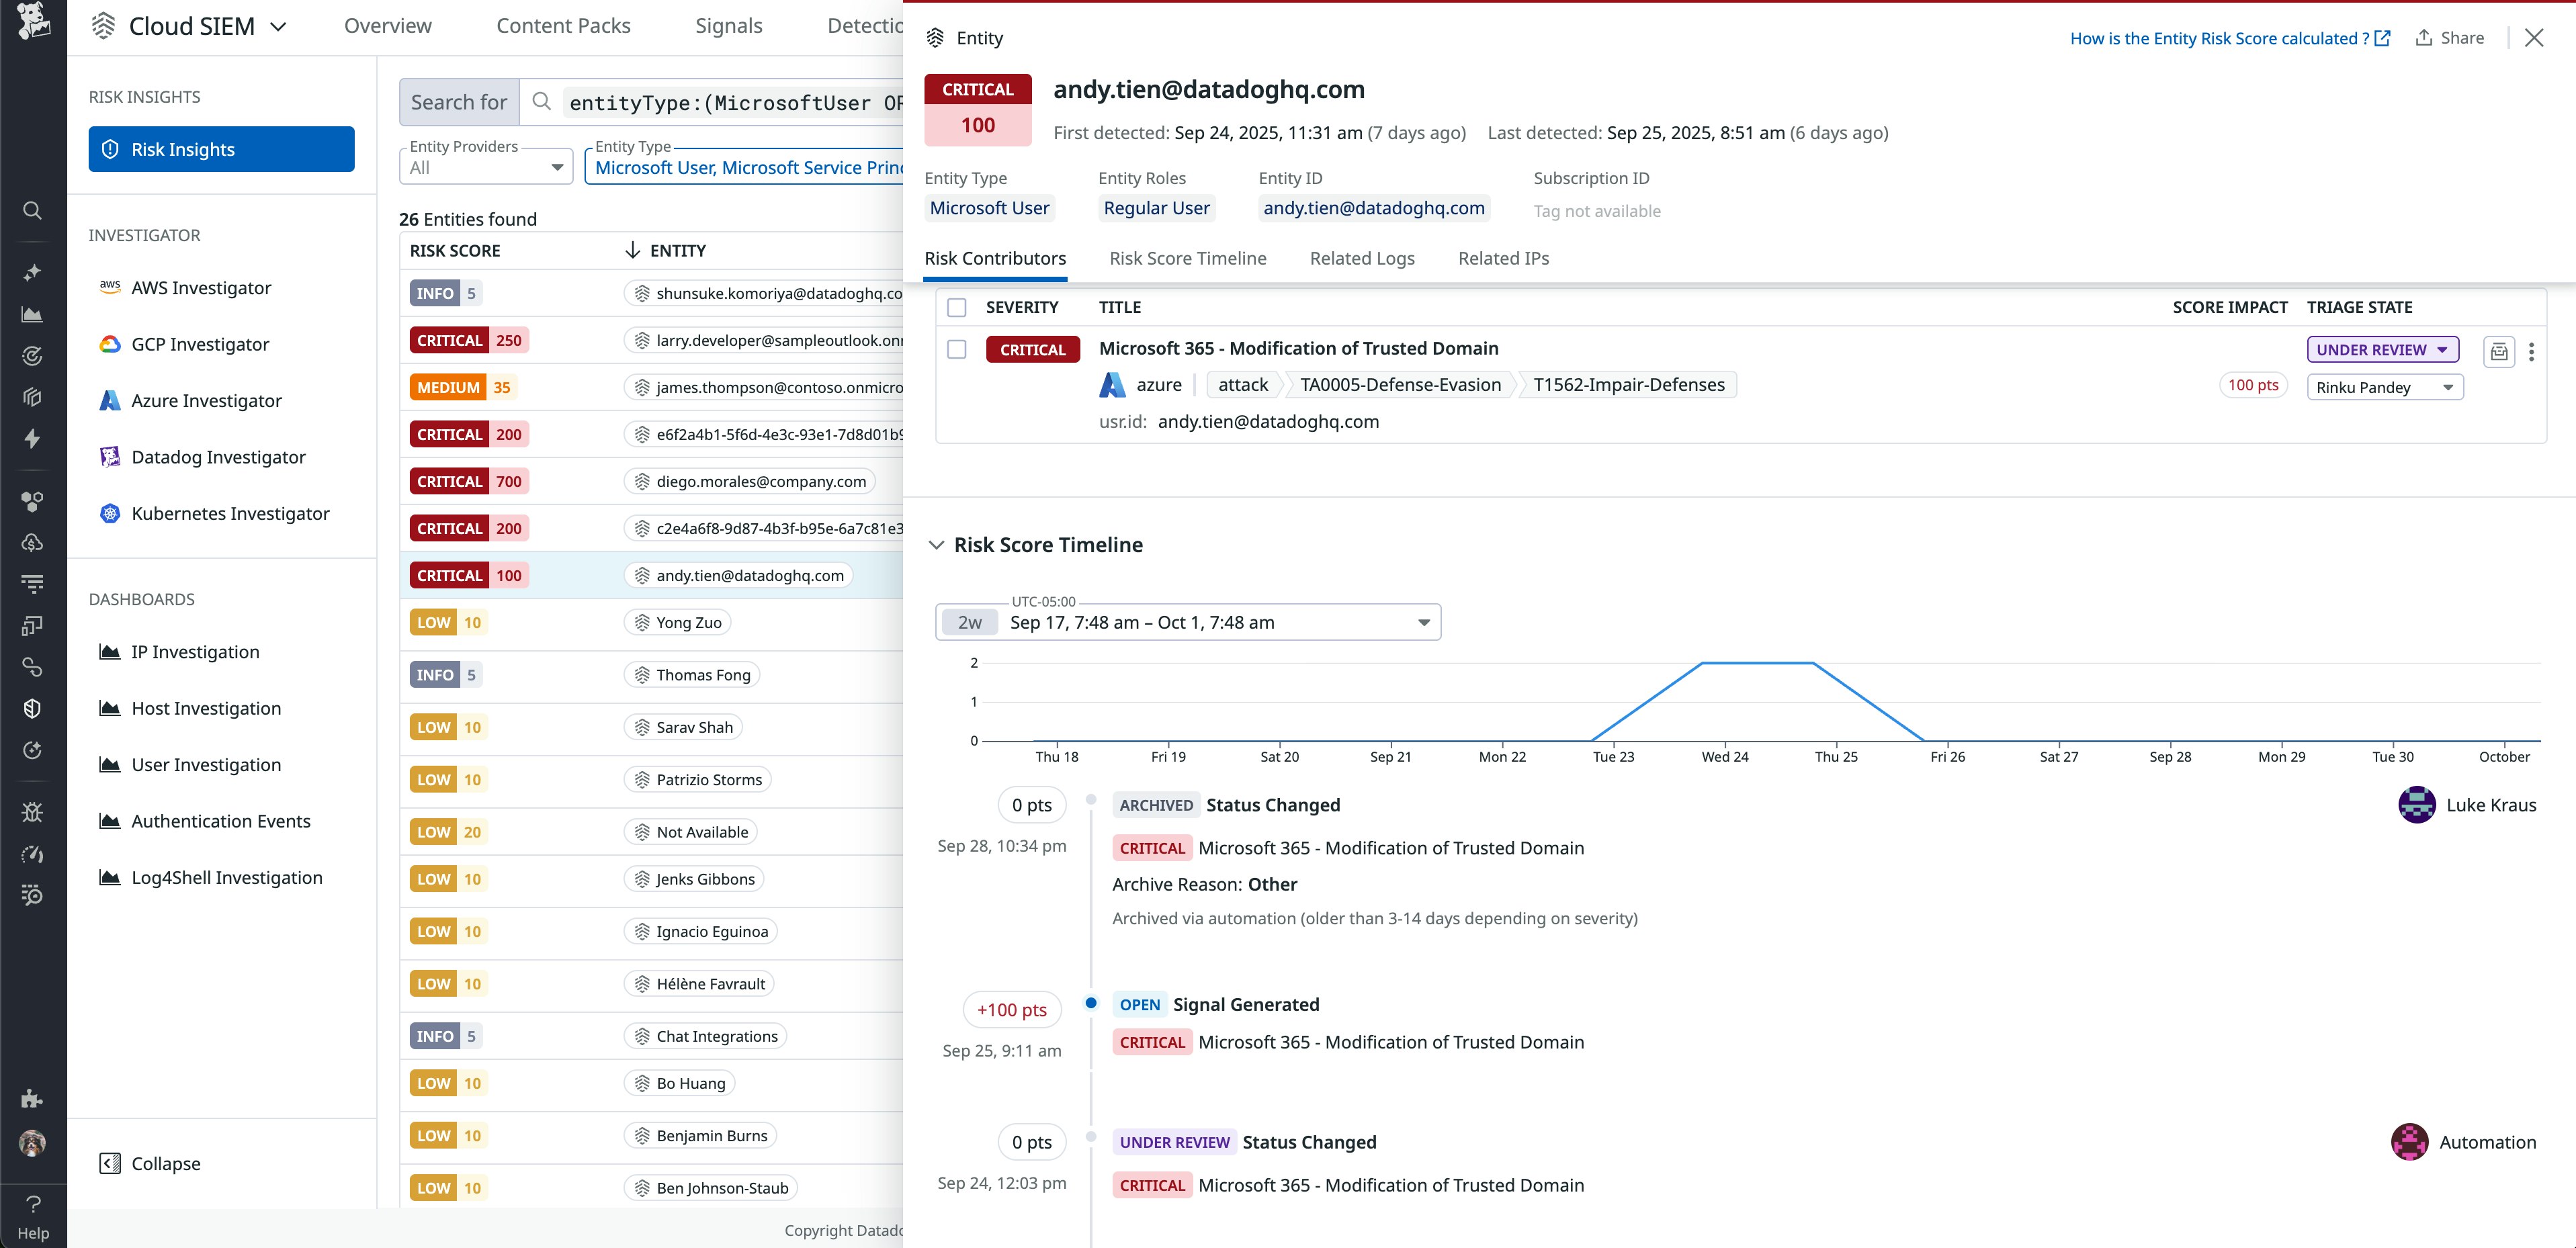This screenshot has width=2576, height=1248.
Task: Open the three-dot menu on signal row
Action: pyautogui.click(x=2531, y=351)
